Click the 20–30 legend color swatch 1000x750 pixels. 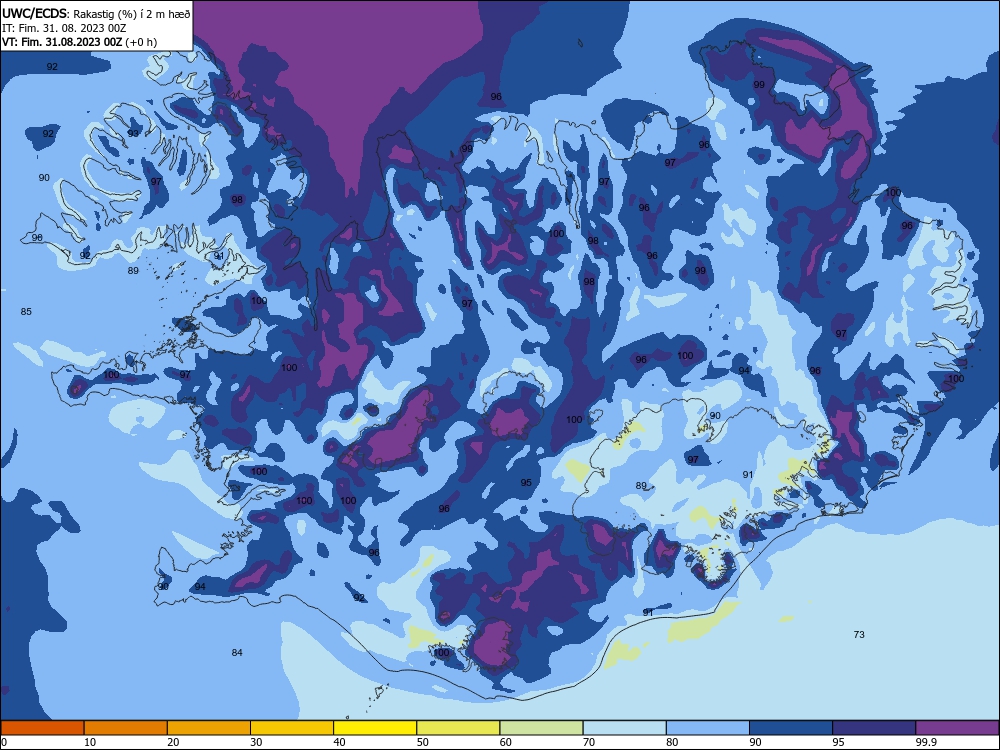[x=209, y=728]
